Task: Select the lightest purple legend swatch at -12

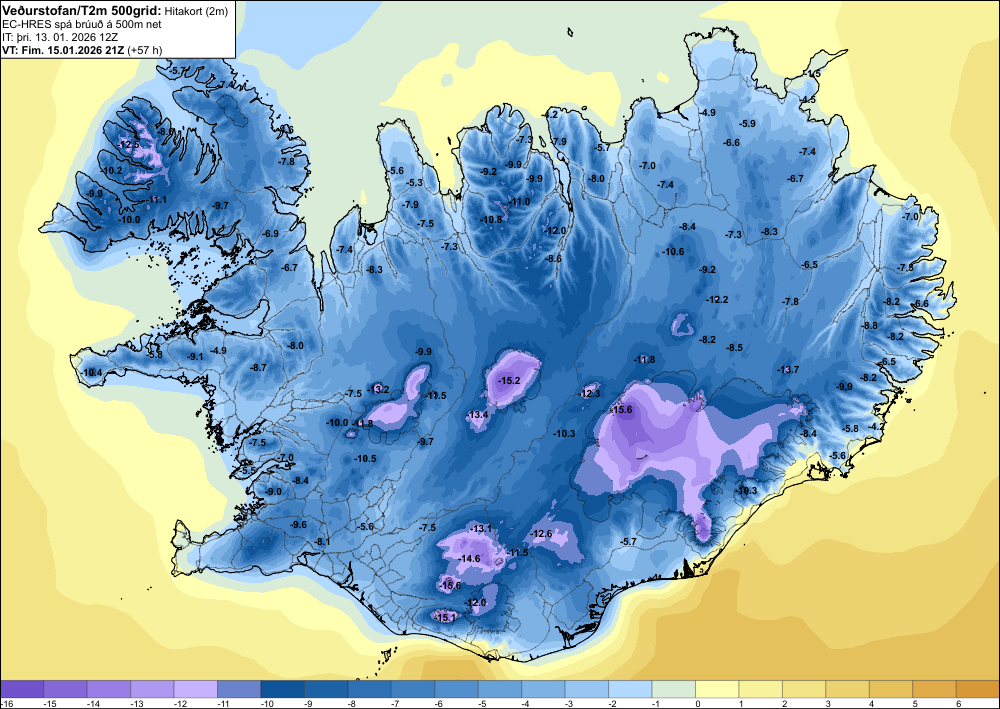Action: (x=196, y=689)
